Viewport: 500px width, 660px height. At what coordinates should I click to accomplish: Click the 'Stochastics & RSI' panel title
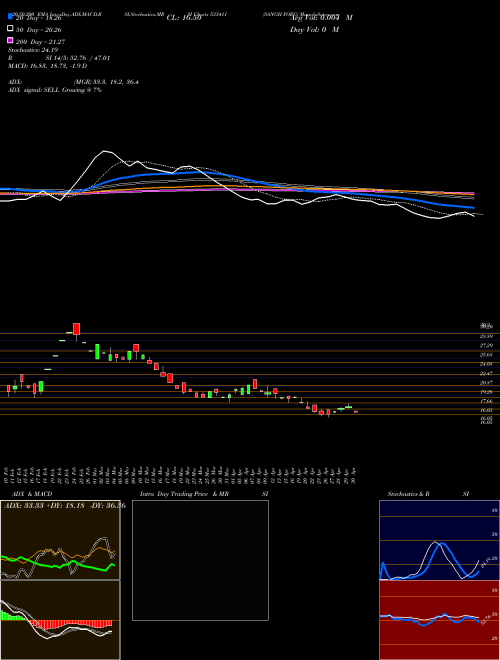pyautogui.click(x=428, y=494)
